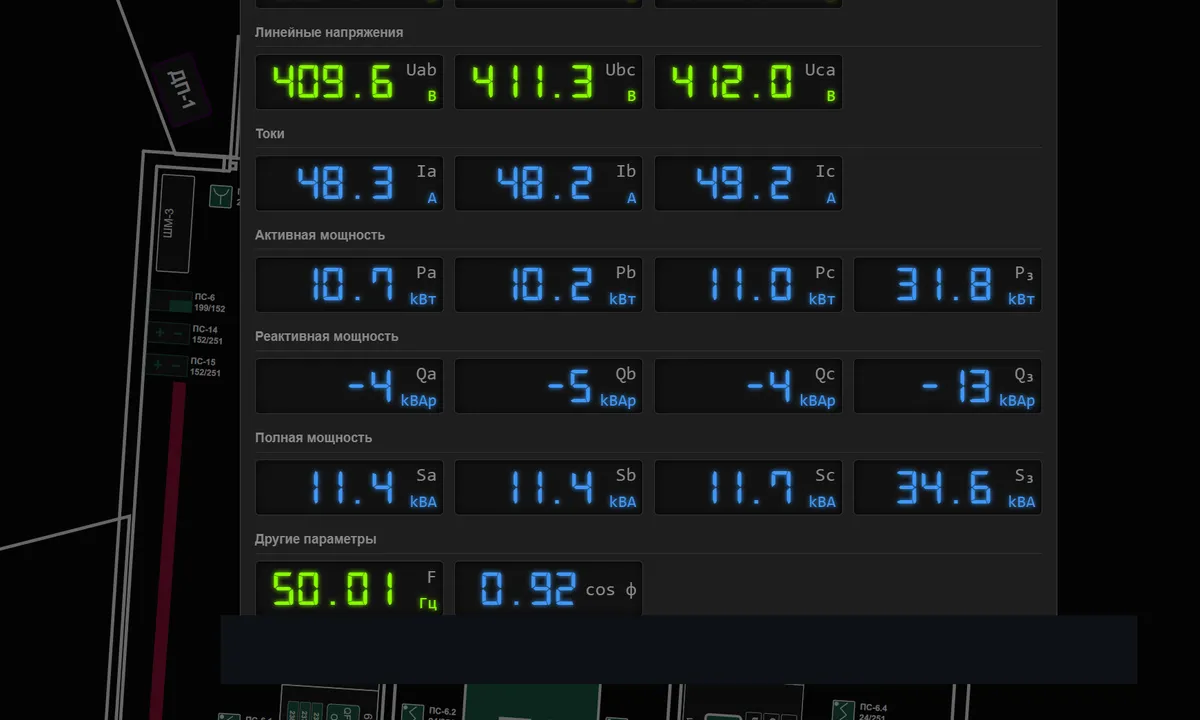Image resolution: width=1200 pixels, height=720 pixels.
Task: Click the Токи section heading
Action: [x=270, y=133]
